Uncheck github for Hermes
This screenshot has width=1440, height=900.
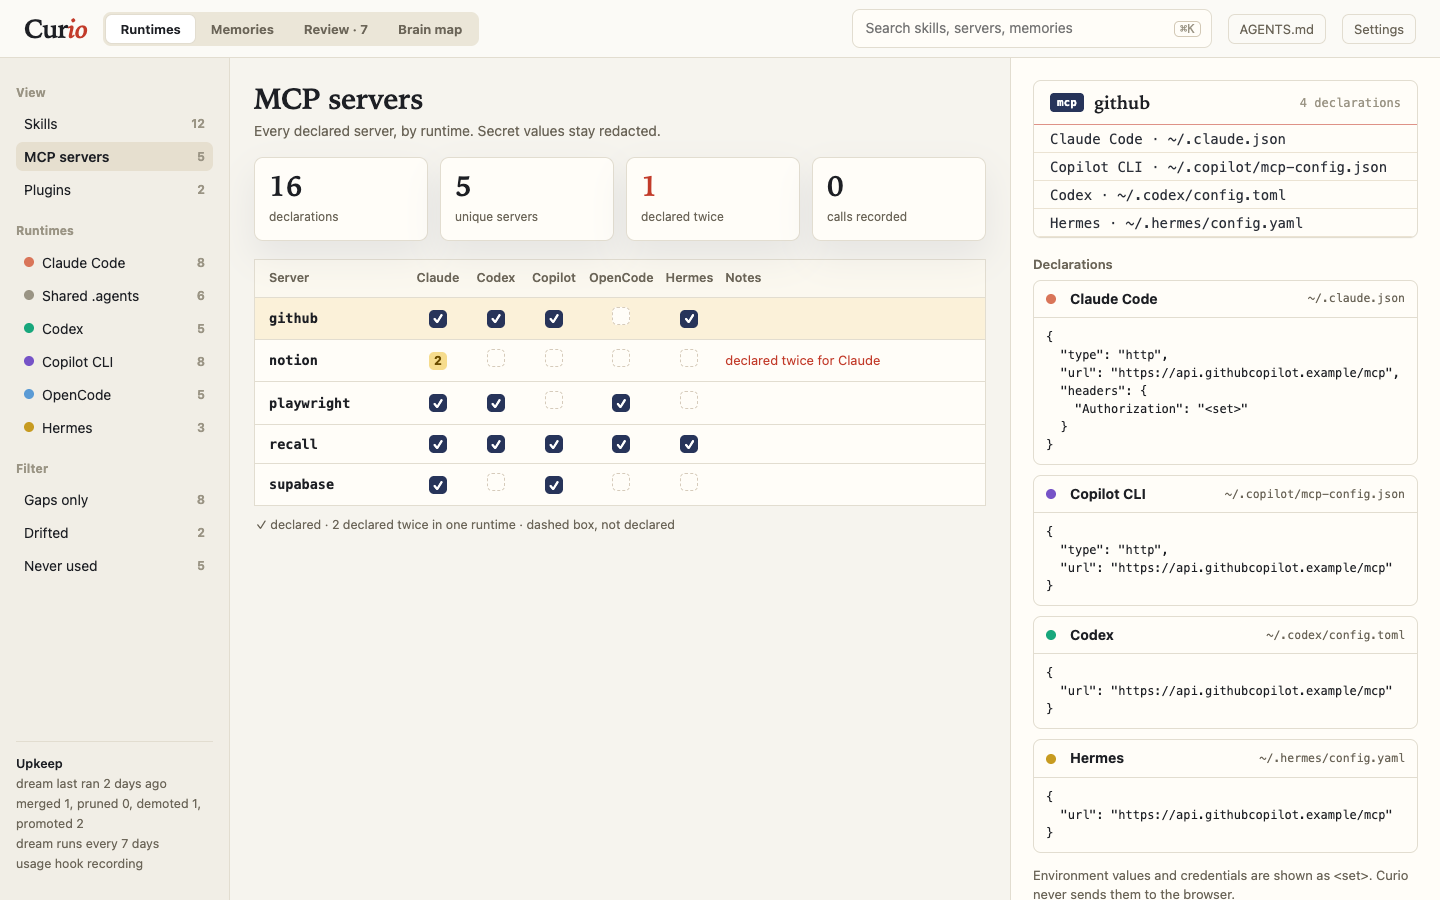point(689,319)
